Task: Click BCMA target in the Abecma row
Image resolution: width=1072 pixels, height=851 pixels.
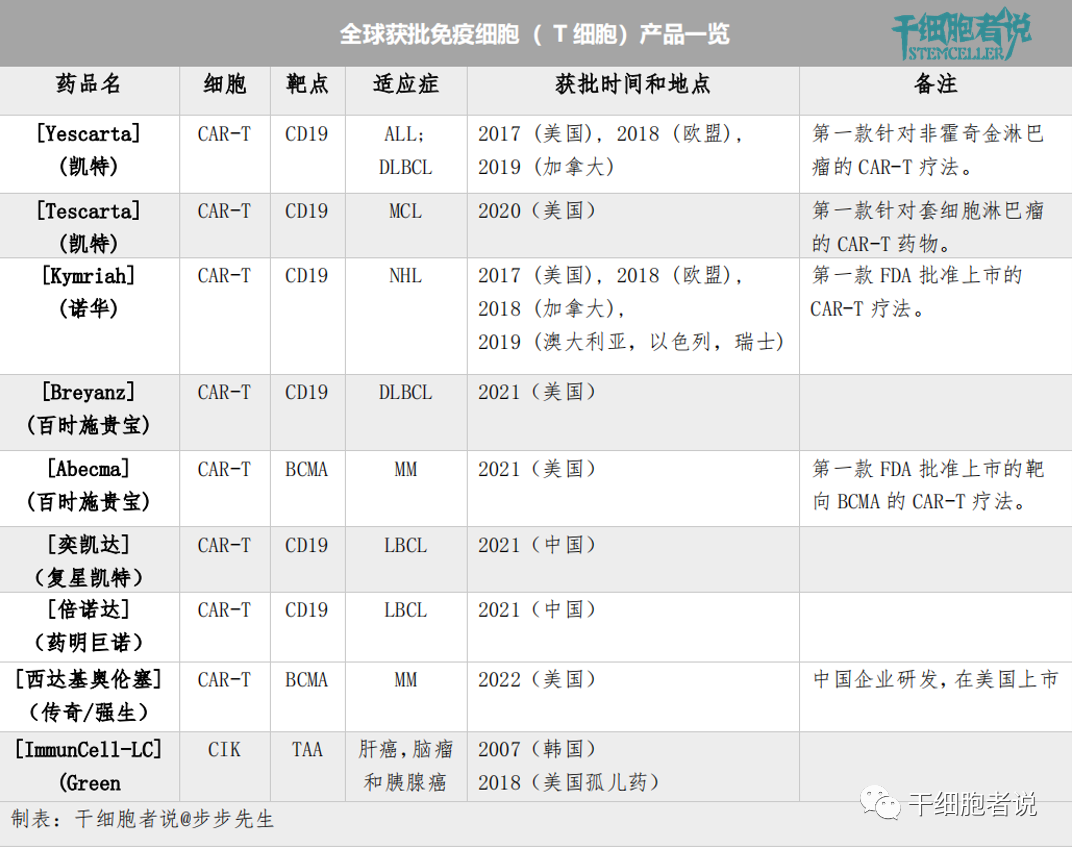Action: click(x=307, y=470)
